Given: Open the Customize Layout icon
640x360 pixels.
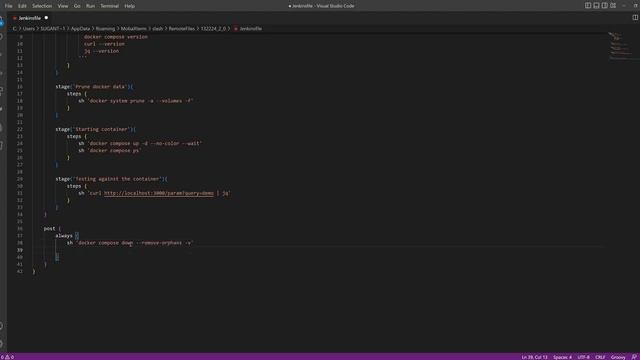Looking at the screenshot, I should tap(613, 6).
